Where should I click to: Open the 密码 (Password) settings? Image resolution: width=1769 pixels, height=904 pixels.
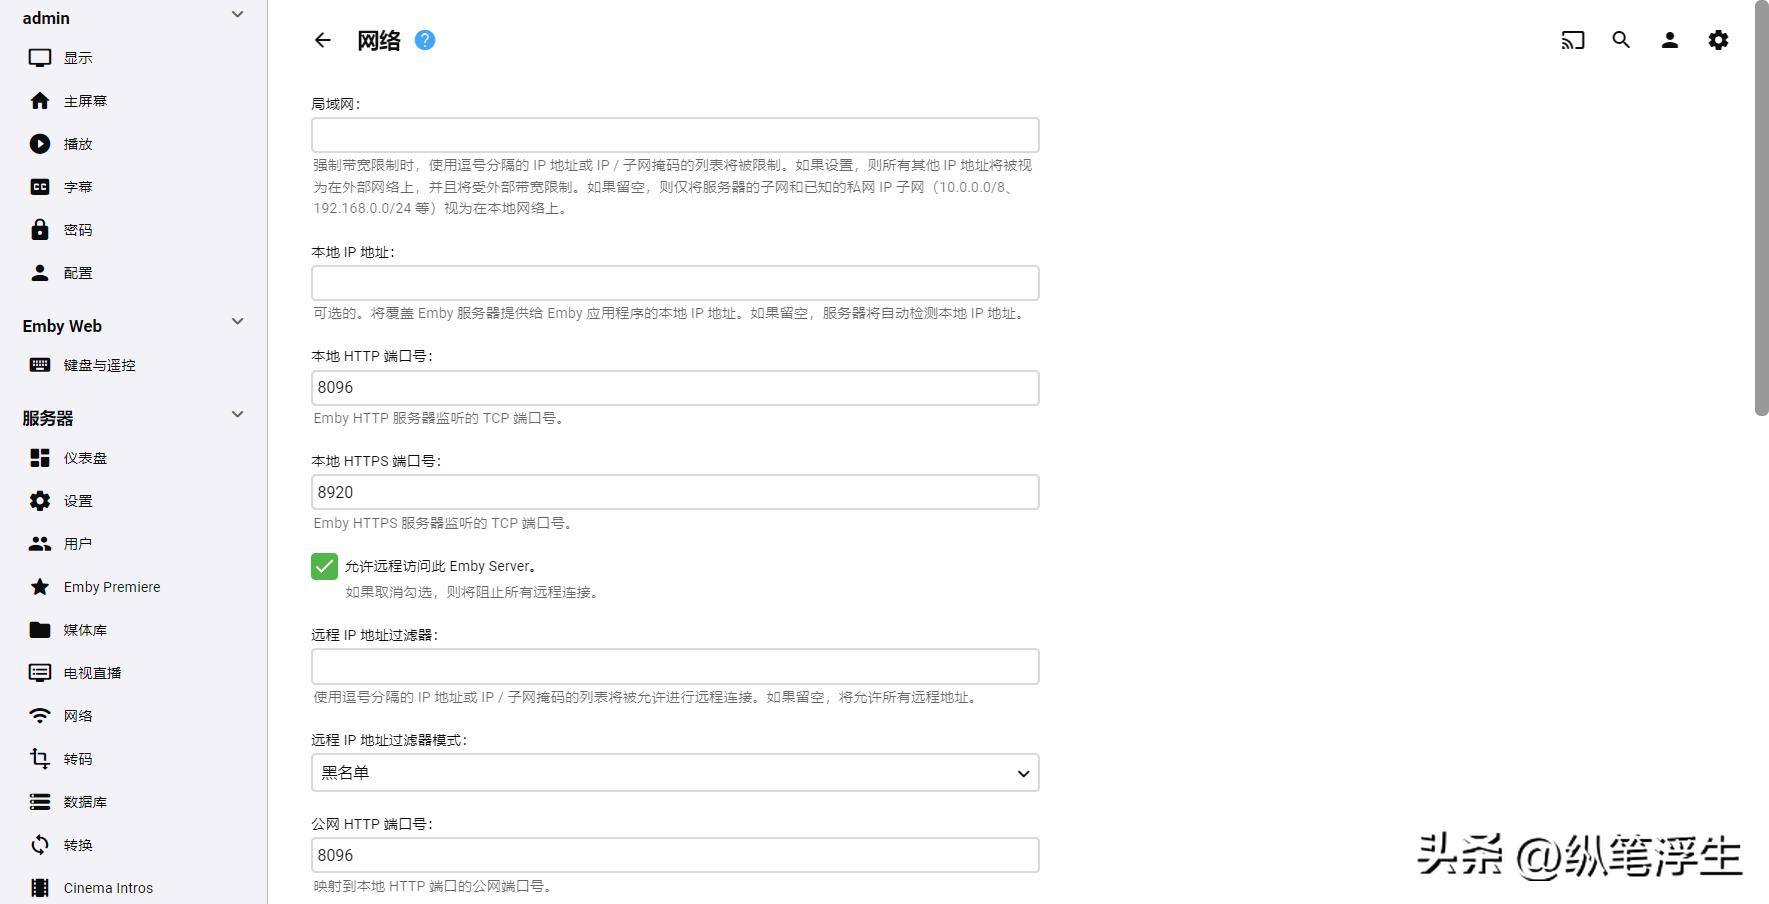tap(76, 229)
